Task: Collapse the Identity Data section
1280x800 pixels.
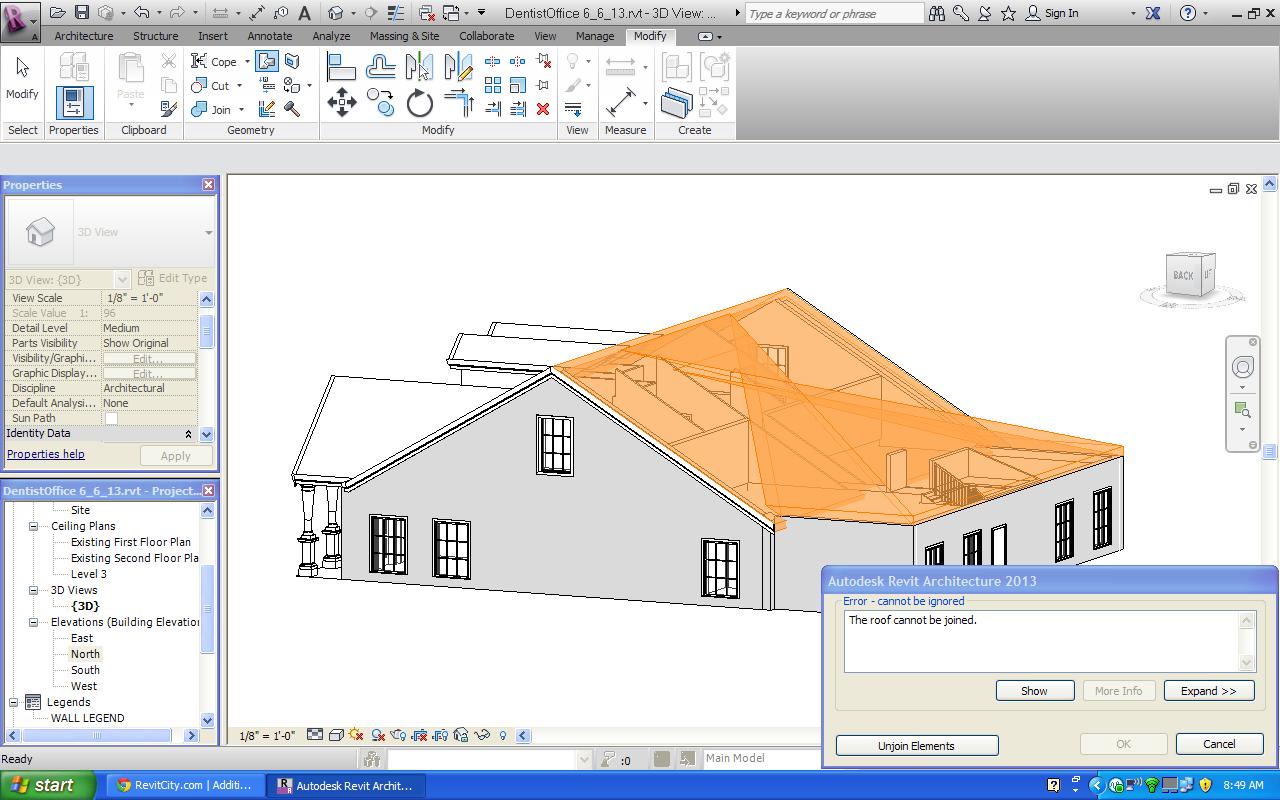Action: click(188, 434)
